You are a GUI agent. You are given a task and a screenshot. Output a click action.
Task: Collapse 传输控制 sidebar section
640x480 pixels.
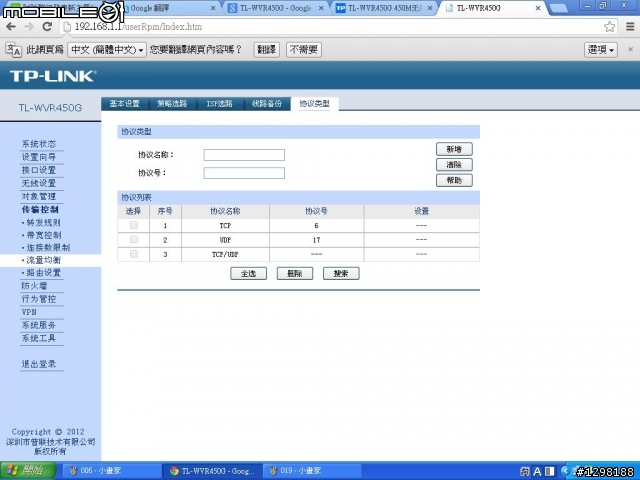point(40,209)
